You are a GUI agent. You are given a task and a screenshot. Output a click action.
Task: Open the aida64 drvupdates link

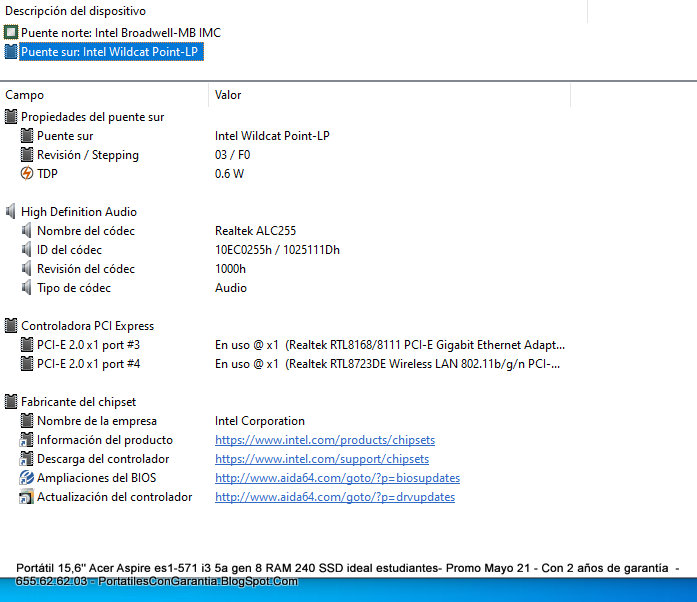pos(335,497)
